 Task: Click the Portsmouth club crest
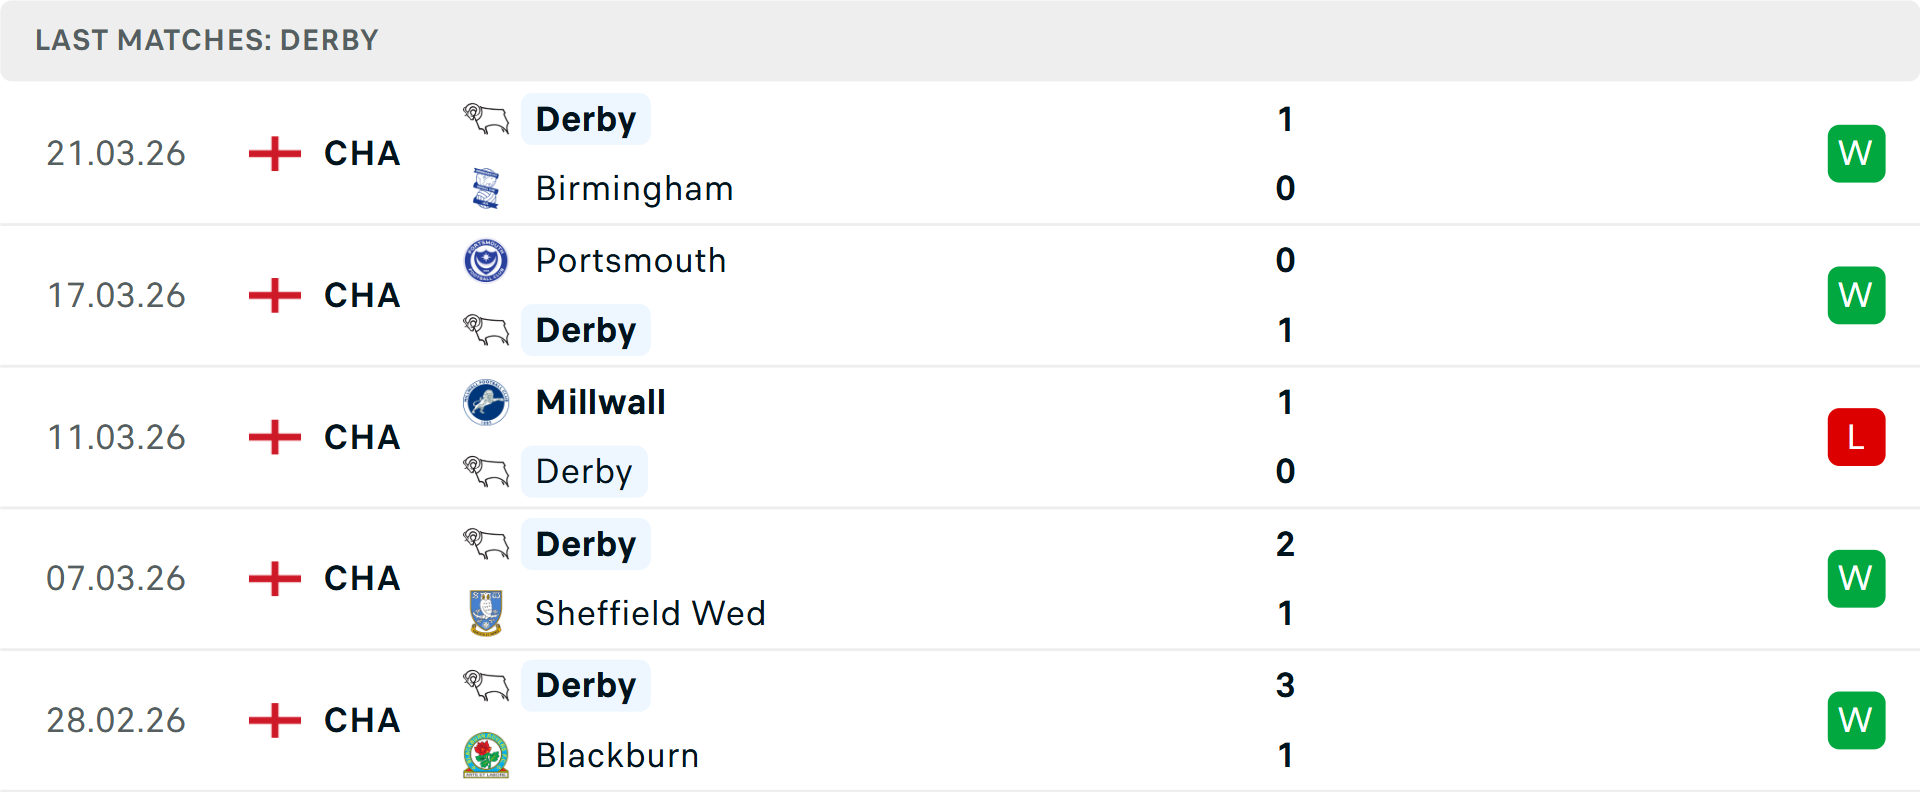pyautogui.click(x=484, y=260)
